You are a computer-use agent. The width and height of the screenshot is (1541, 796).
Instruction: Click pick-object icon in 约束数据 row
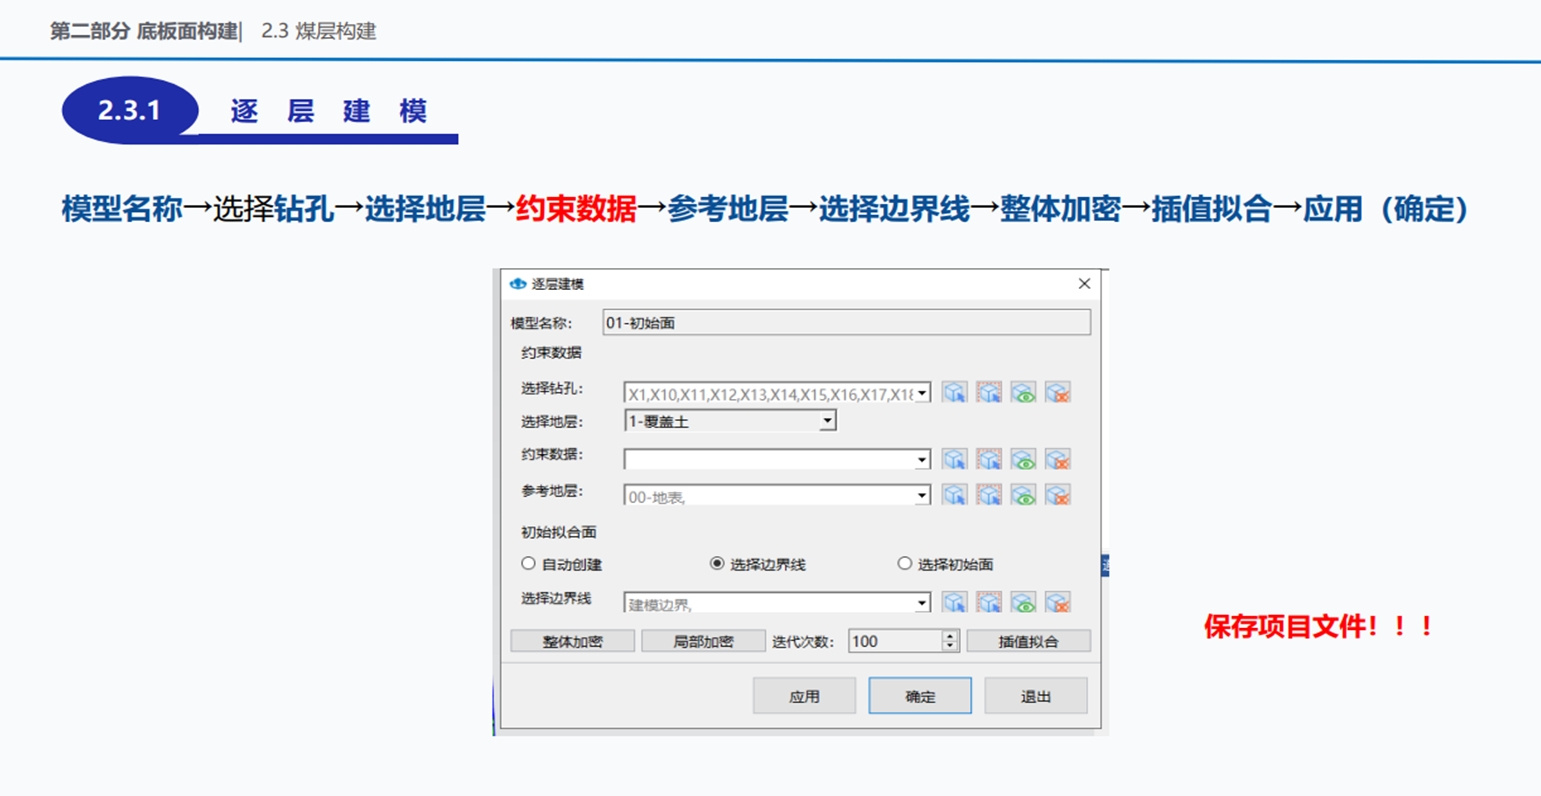(955, 459)
